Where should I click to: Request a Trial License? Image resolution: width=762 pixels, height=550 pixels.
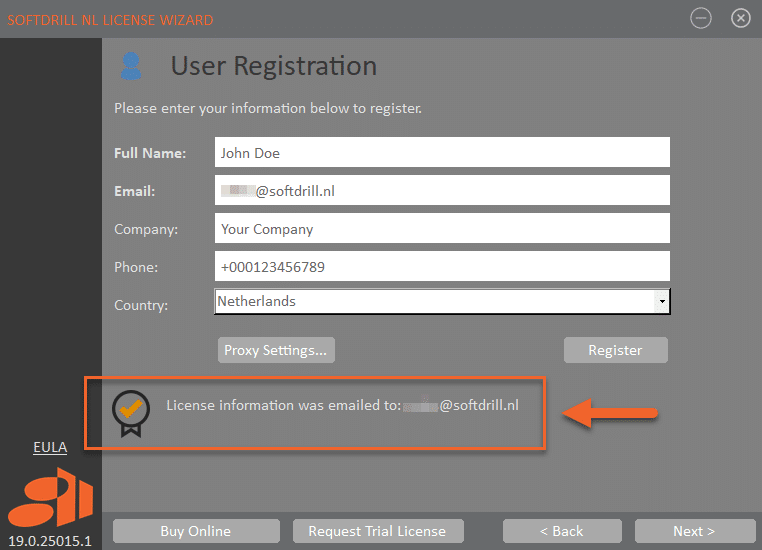click(x=377, y=531)
